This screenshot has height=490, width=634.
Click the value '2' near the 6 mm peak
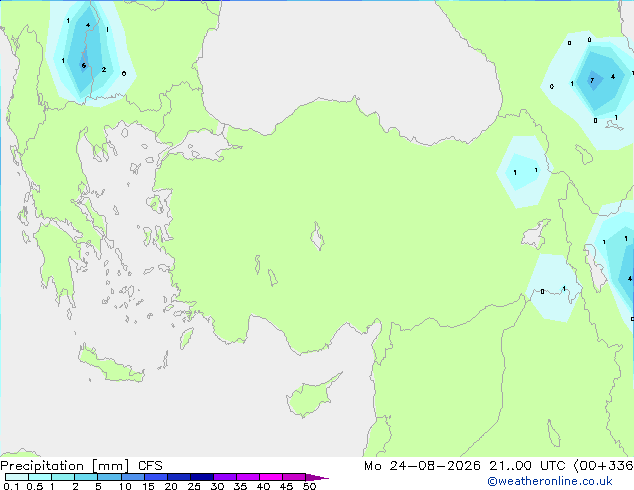tap(104, 70)
